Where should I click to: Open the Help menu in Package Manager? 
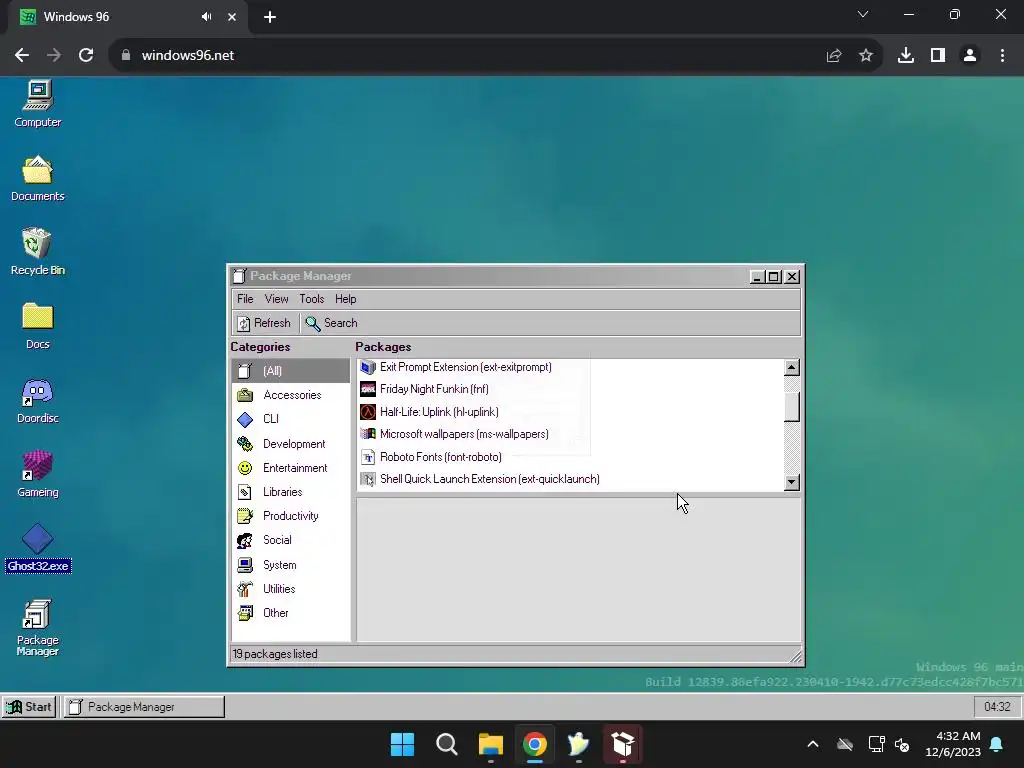345,299
